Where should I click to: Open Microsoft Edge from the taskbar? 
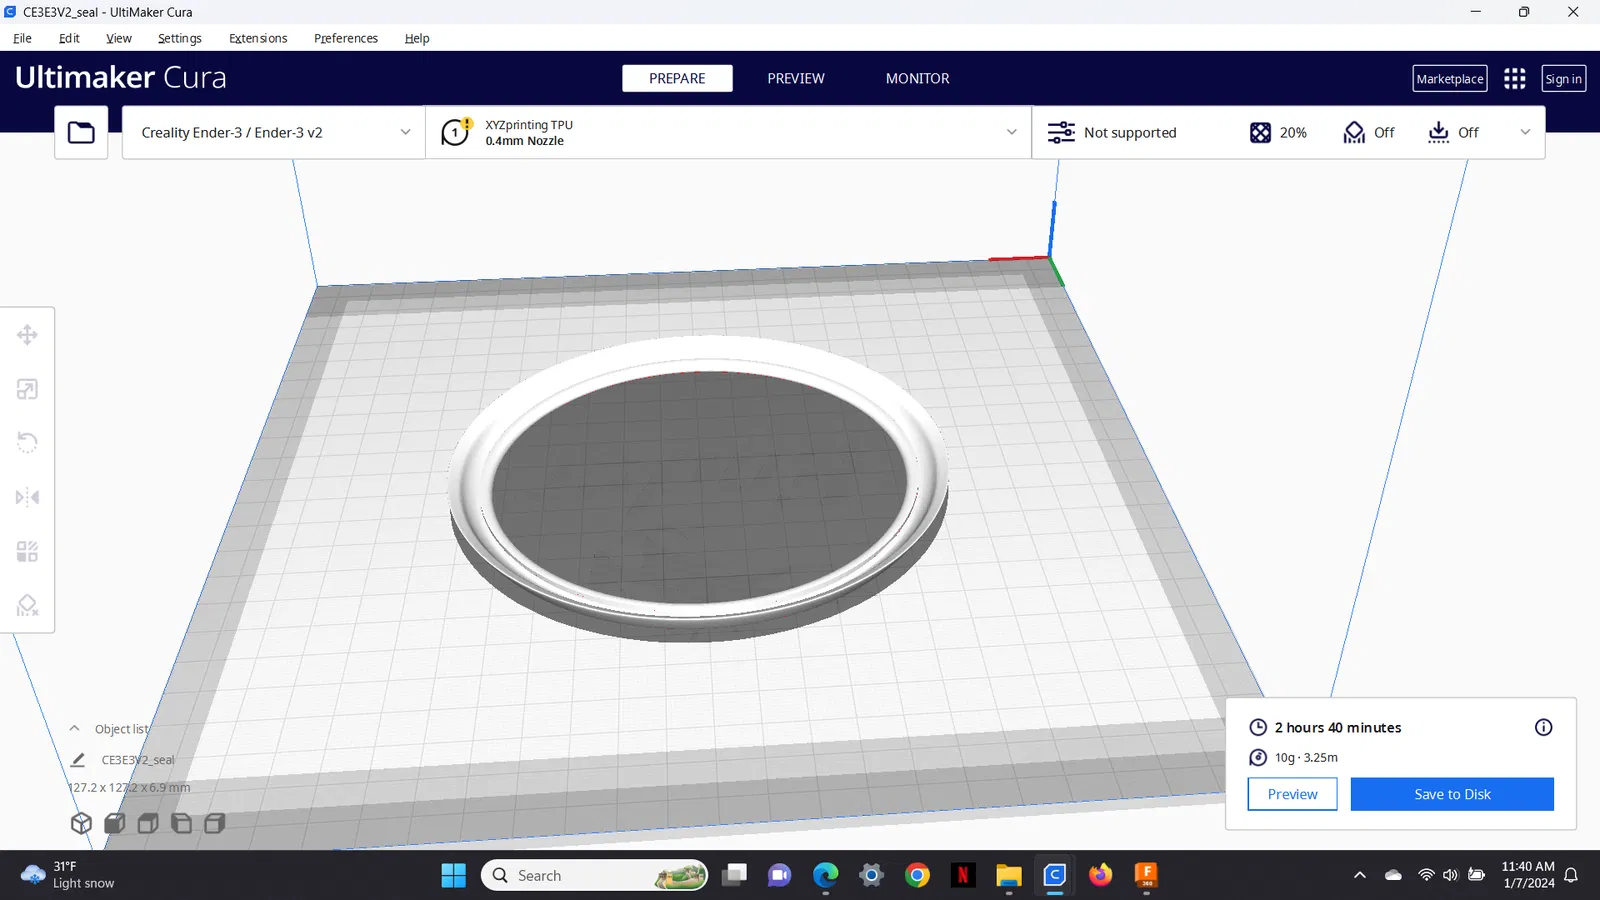(x=826, y=876)
